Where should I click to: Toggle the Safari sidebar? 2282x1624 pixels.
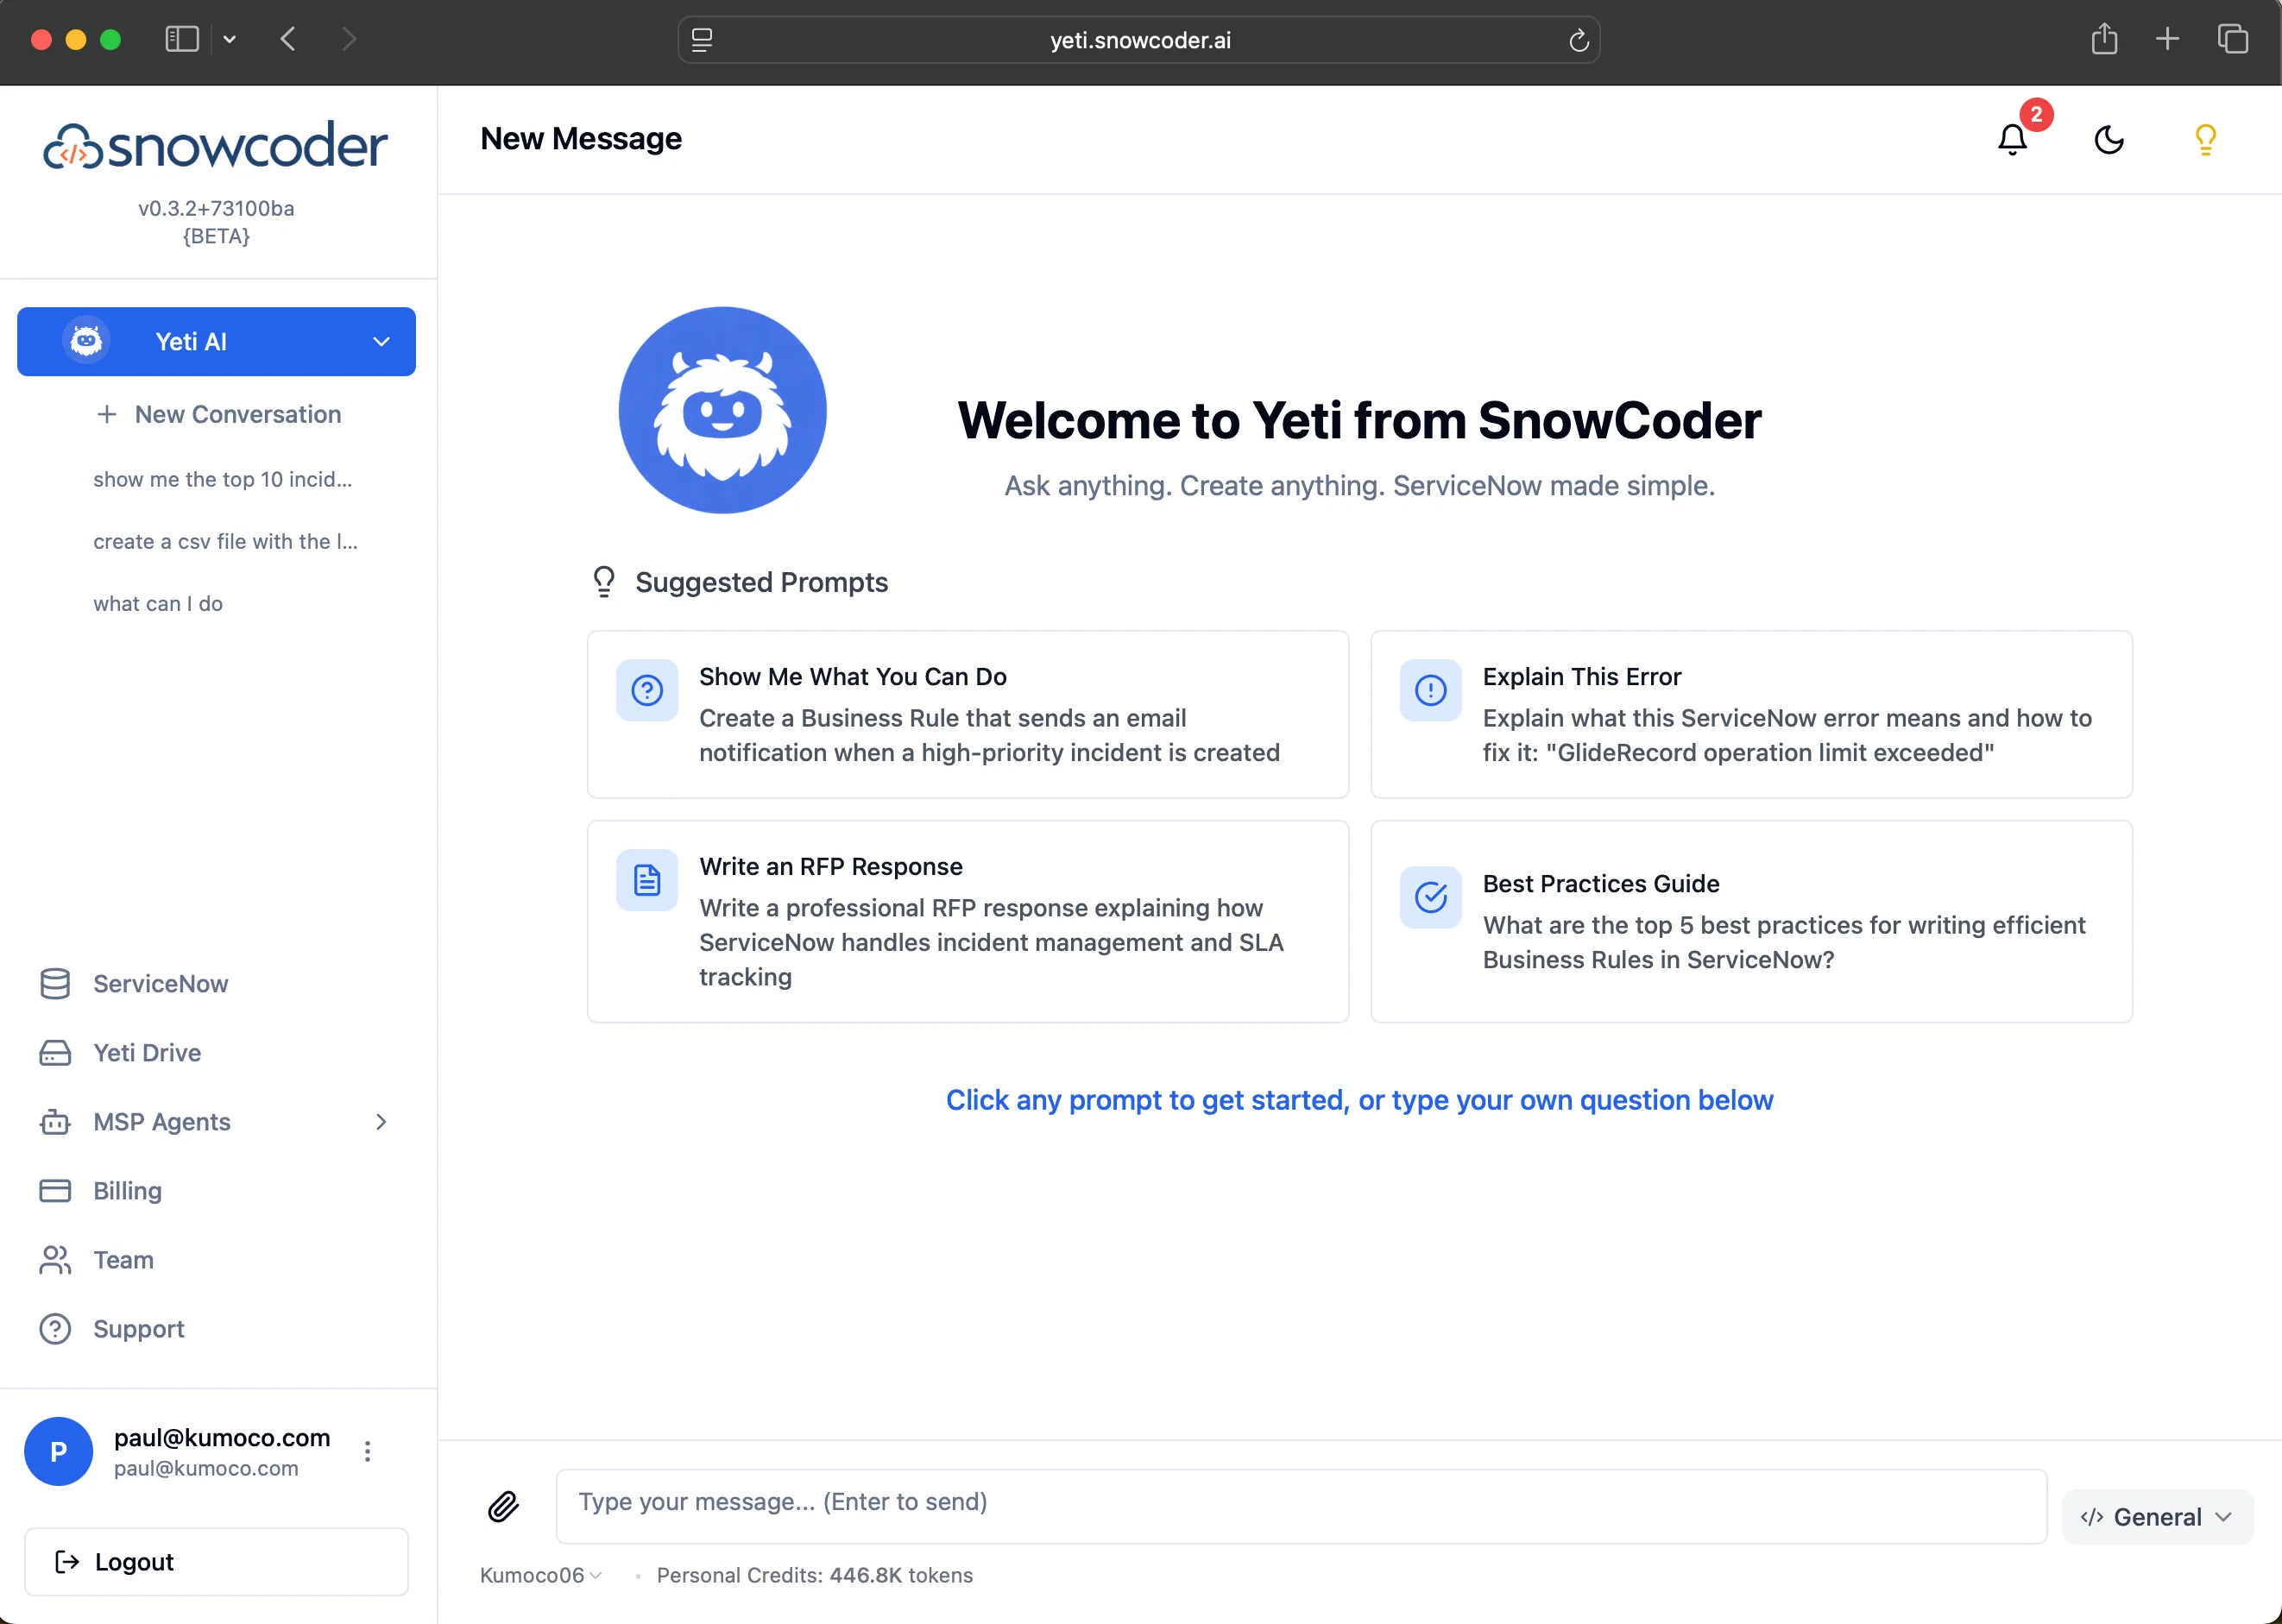click(x=181, y=39)
